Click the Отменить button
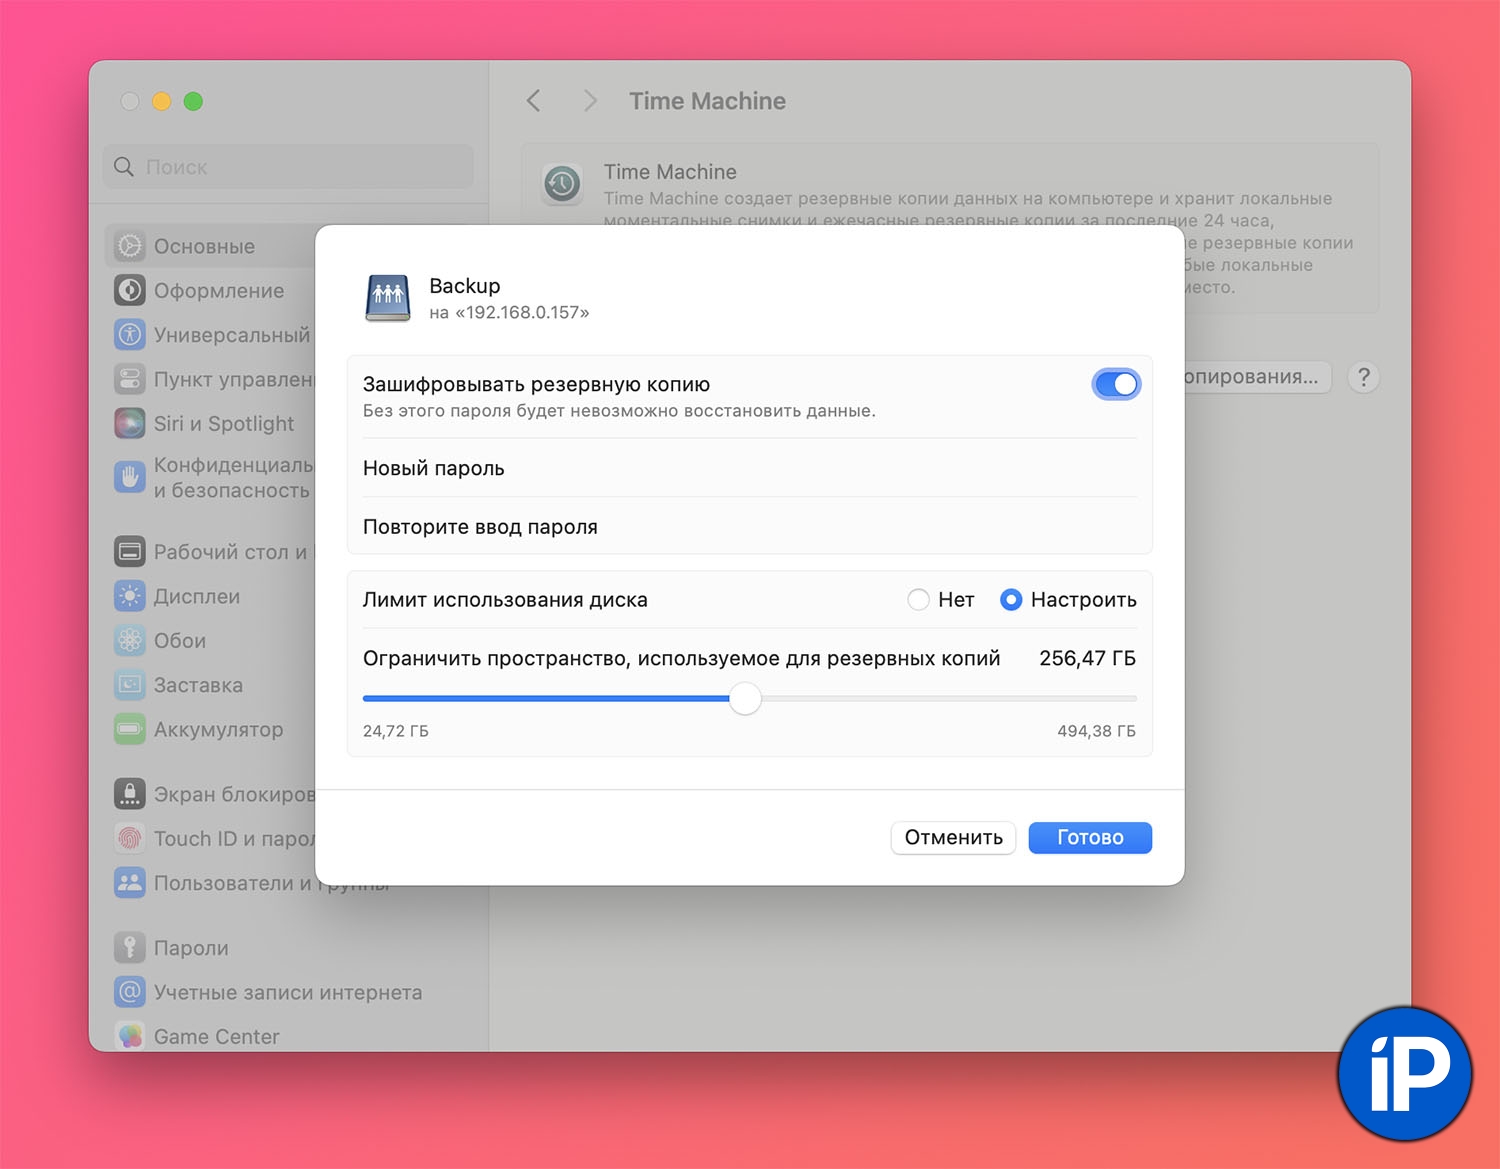Image resolution: width=1500 pixels, height=1169 pixels. [953, 838]
